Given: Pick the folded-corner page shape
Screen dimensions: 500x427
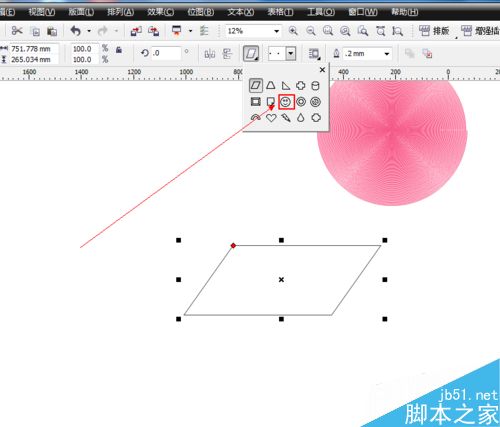Looking at the screenshot, I should [x=271, y=102].
